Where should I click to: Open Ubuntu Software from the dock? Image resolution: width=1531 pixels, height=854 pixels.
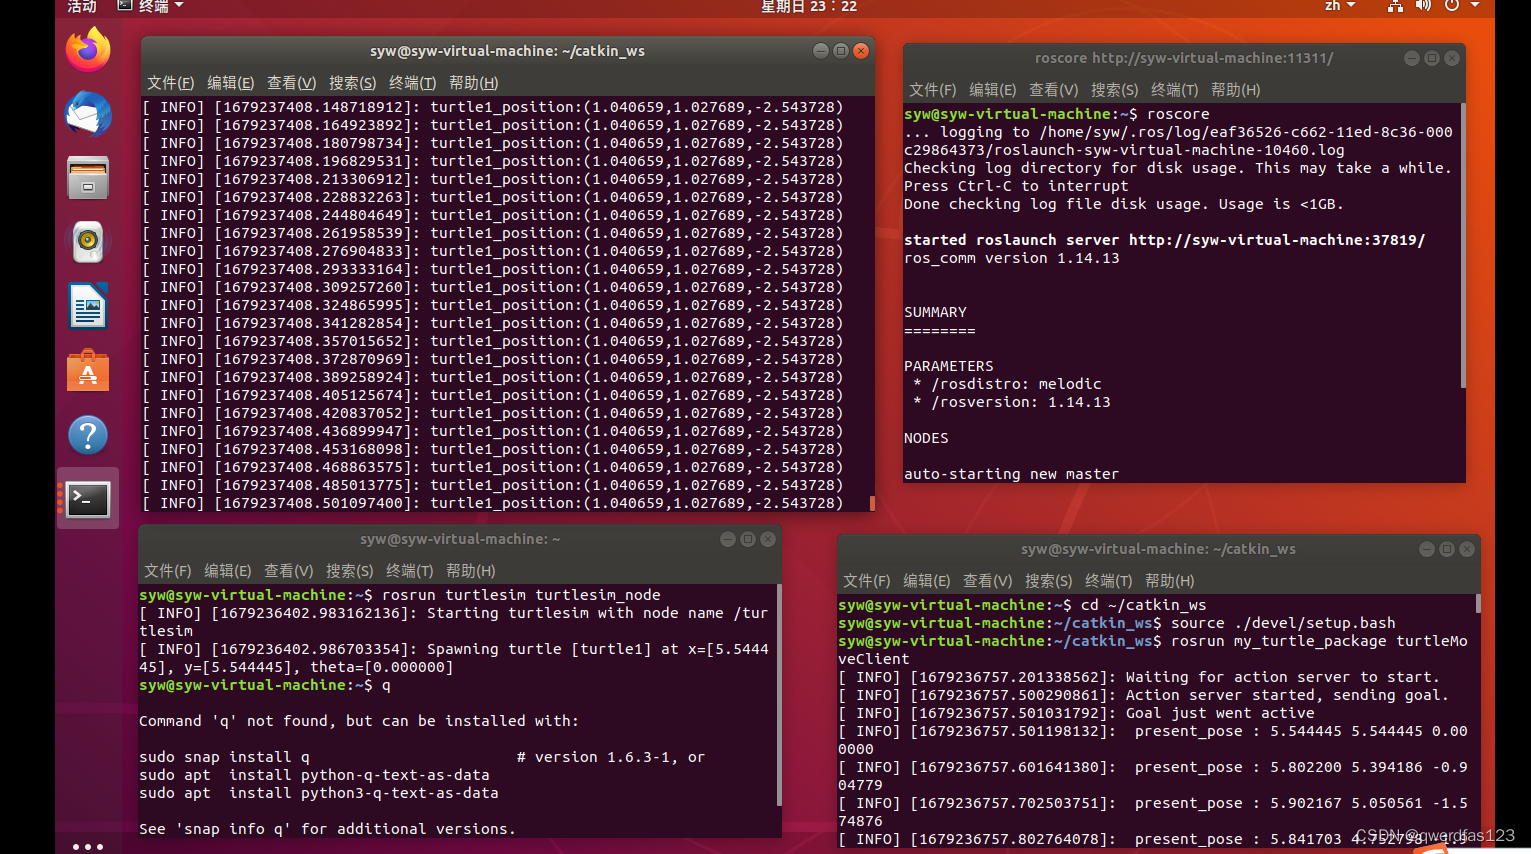coord(88,370)
